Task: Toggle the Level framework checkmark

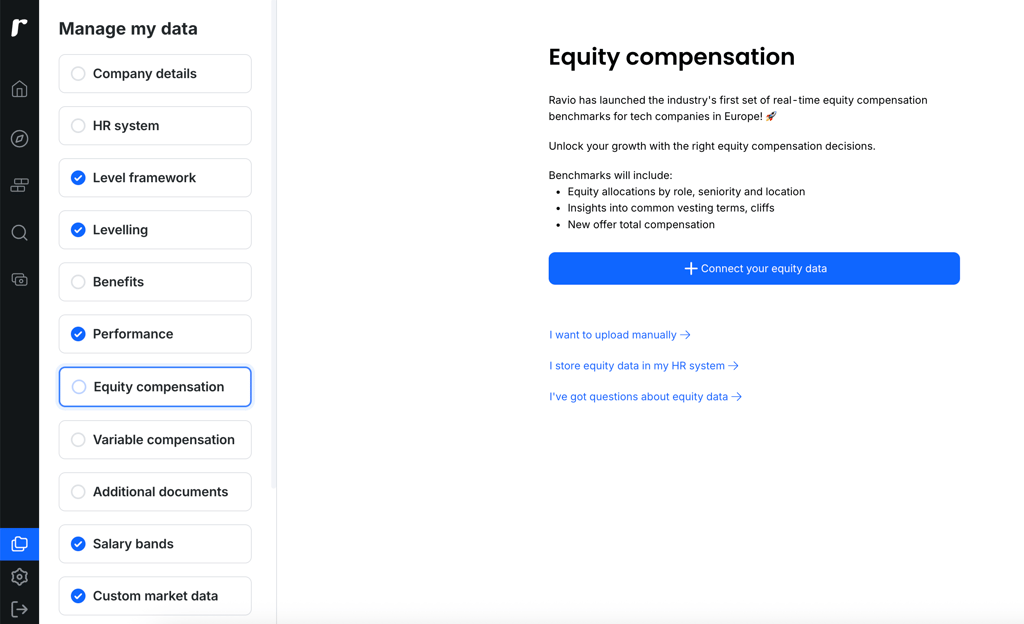Action: (x=78, y=178)
